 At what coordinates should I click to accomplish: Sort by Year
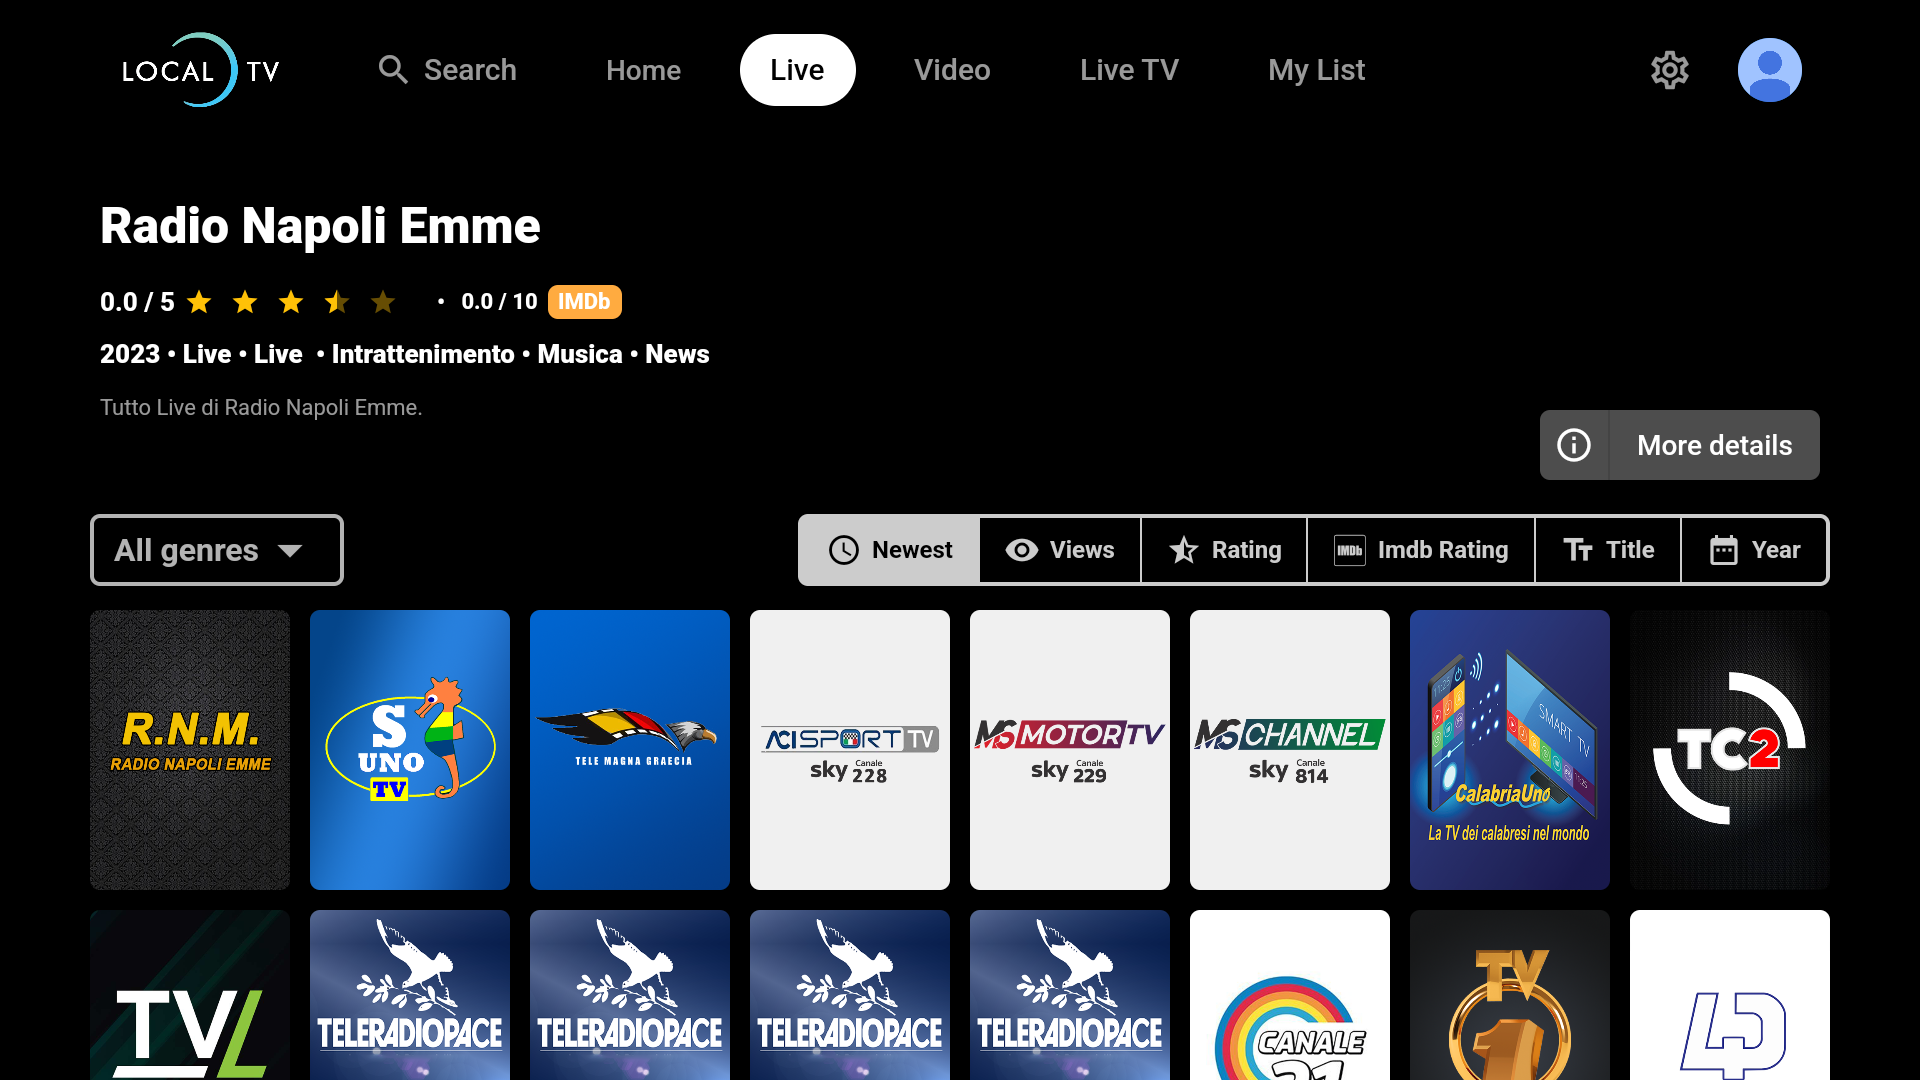(1755, 550)
